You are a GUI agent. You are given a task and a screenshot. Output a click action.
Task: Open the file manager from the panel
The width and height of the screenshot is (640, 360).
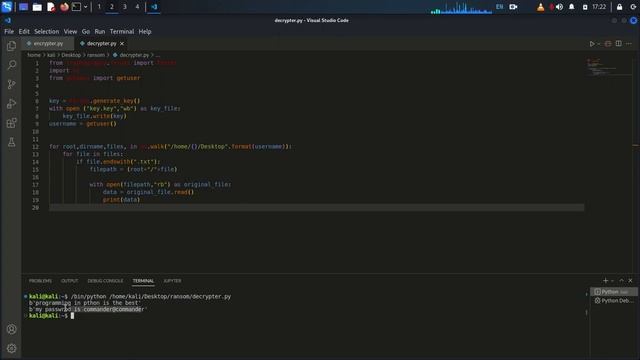37,7
